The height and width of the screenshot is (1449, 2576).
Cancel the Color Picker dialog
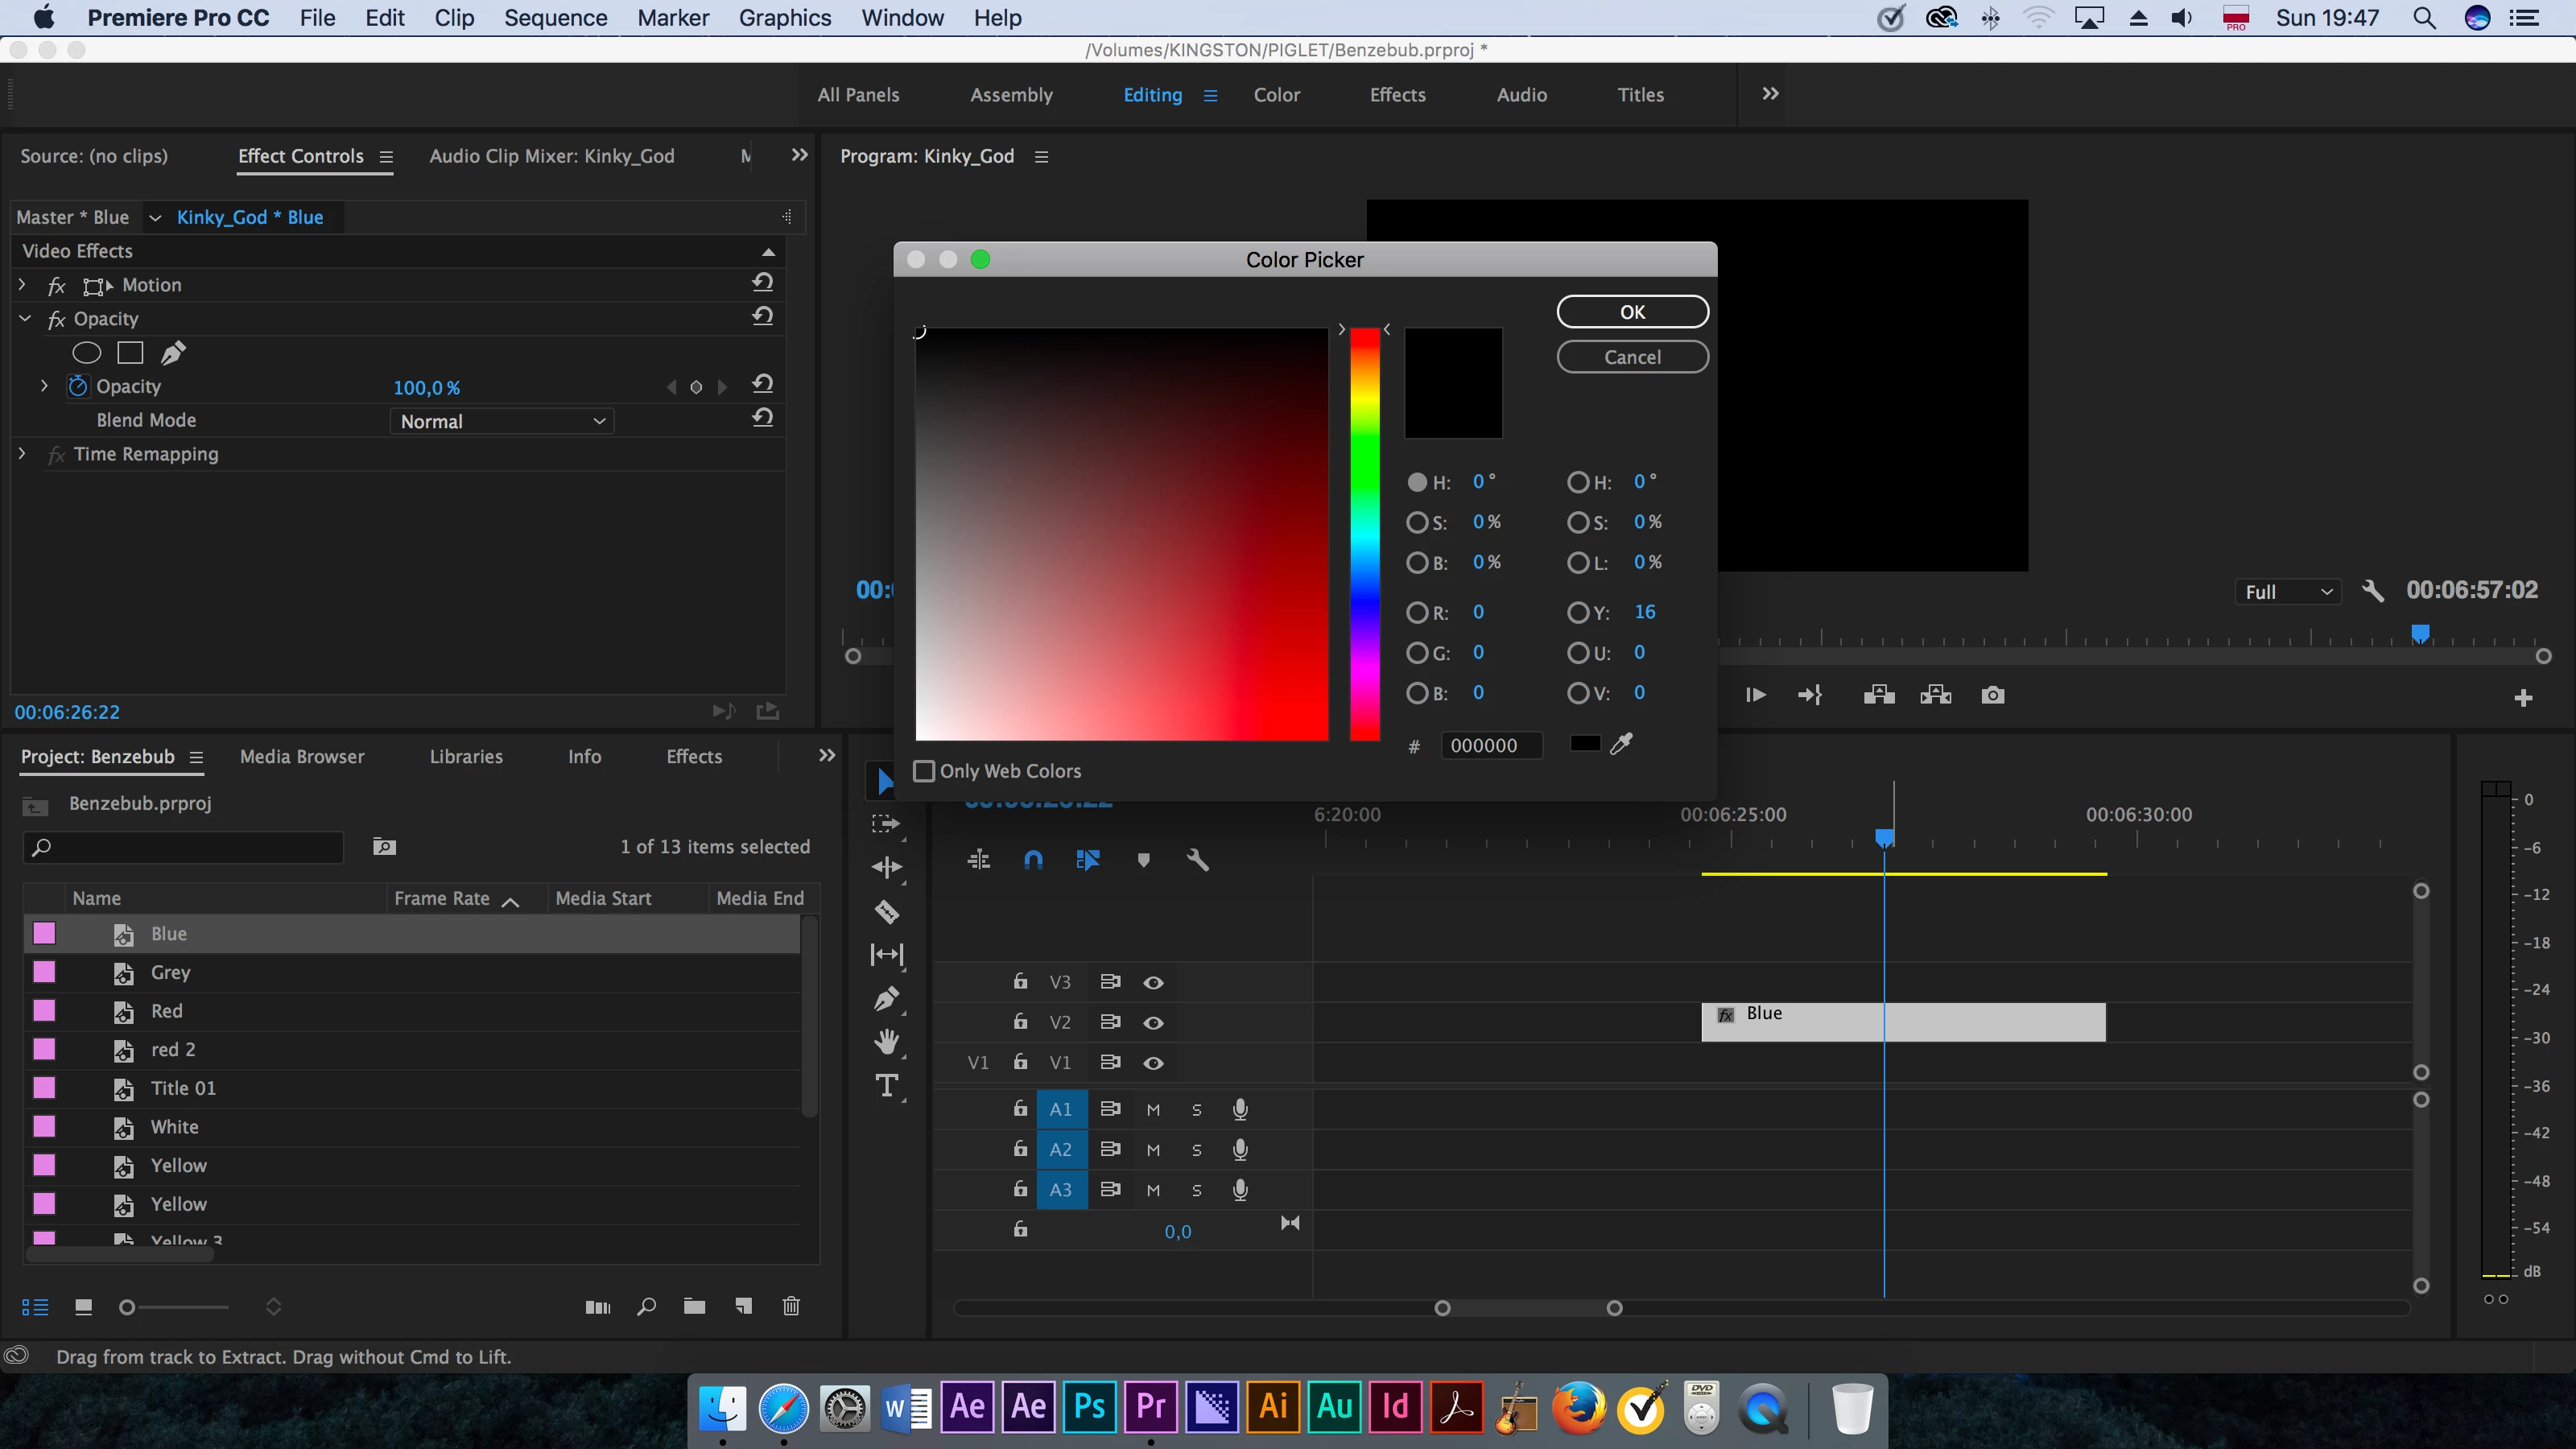[x=1632, y=357]
